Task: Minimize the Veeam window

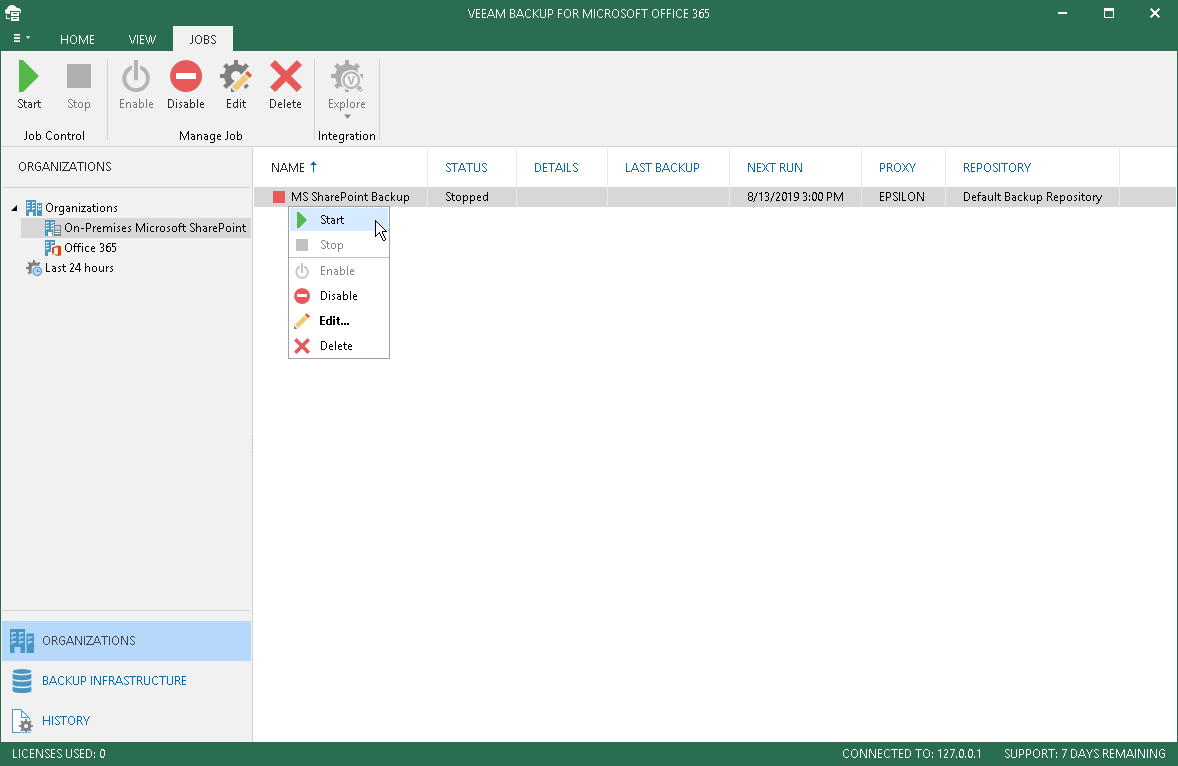Action: click(1062, 13)
